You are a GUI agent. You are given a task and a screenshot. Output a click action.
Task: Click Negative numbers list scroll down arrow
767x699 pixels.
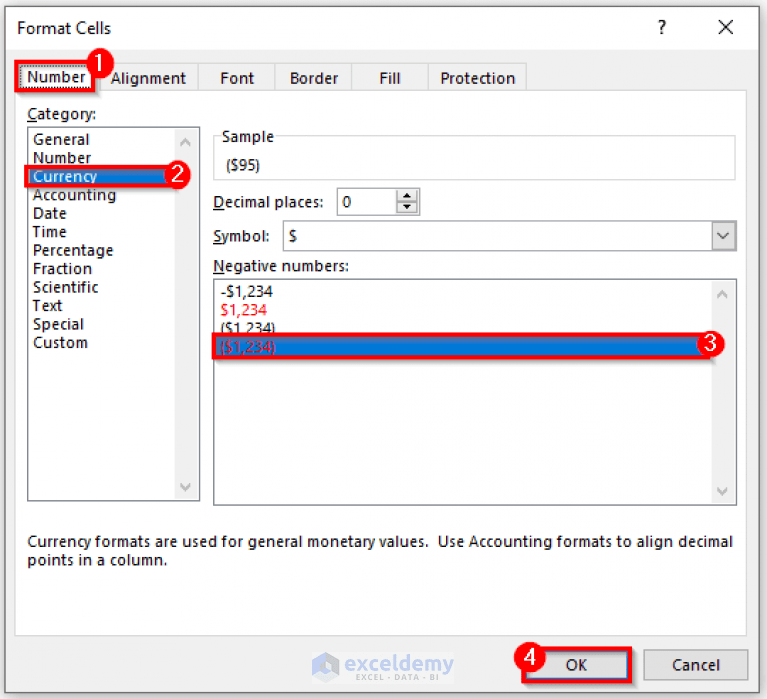coord(722,491)
